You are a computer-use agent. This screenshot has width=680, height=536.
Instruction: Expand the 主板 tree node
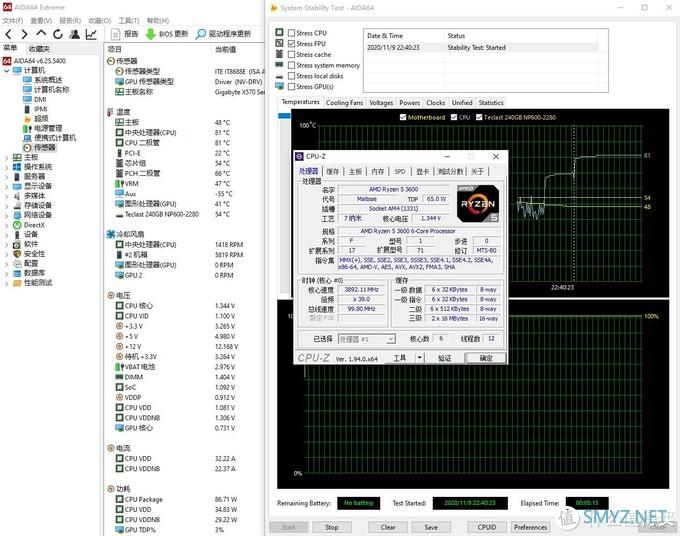pos(7,157)
